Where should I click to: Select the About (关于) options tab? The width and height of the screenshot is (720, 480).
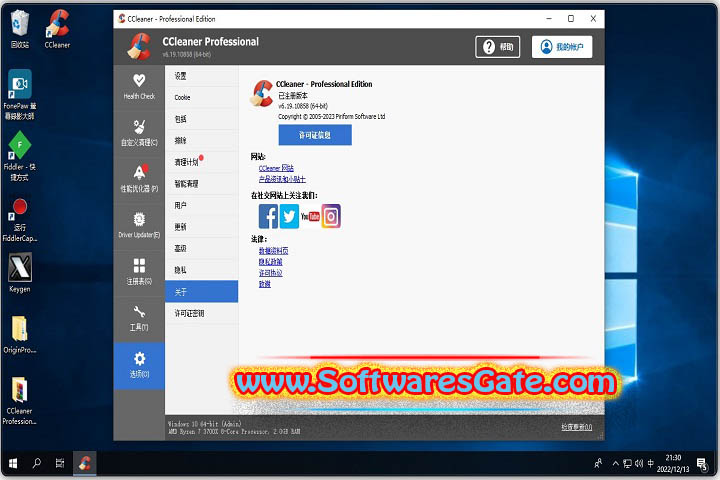point(202,292)
